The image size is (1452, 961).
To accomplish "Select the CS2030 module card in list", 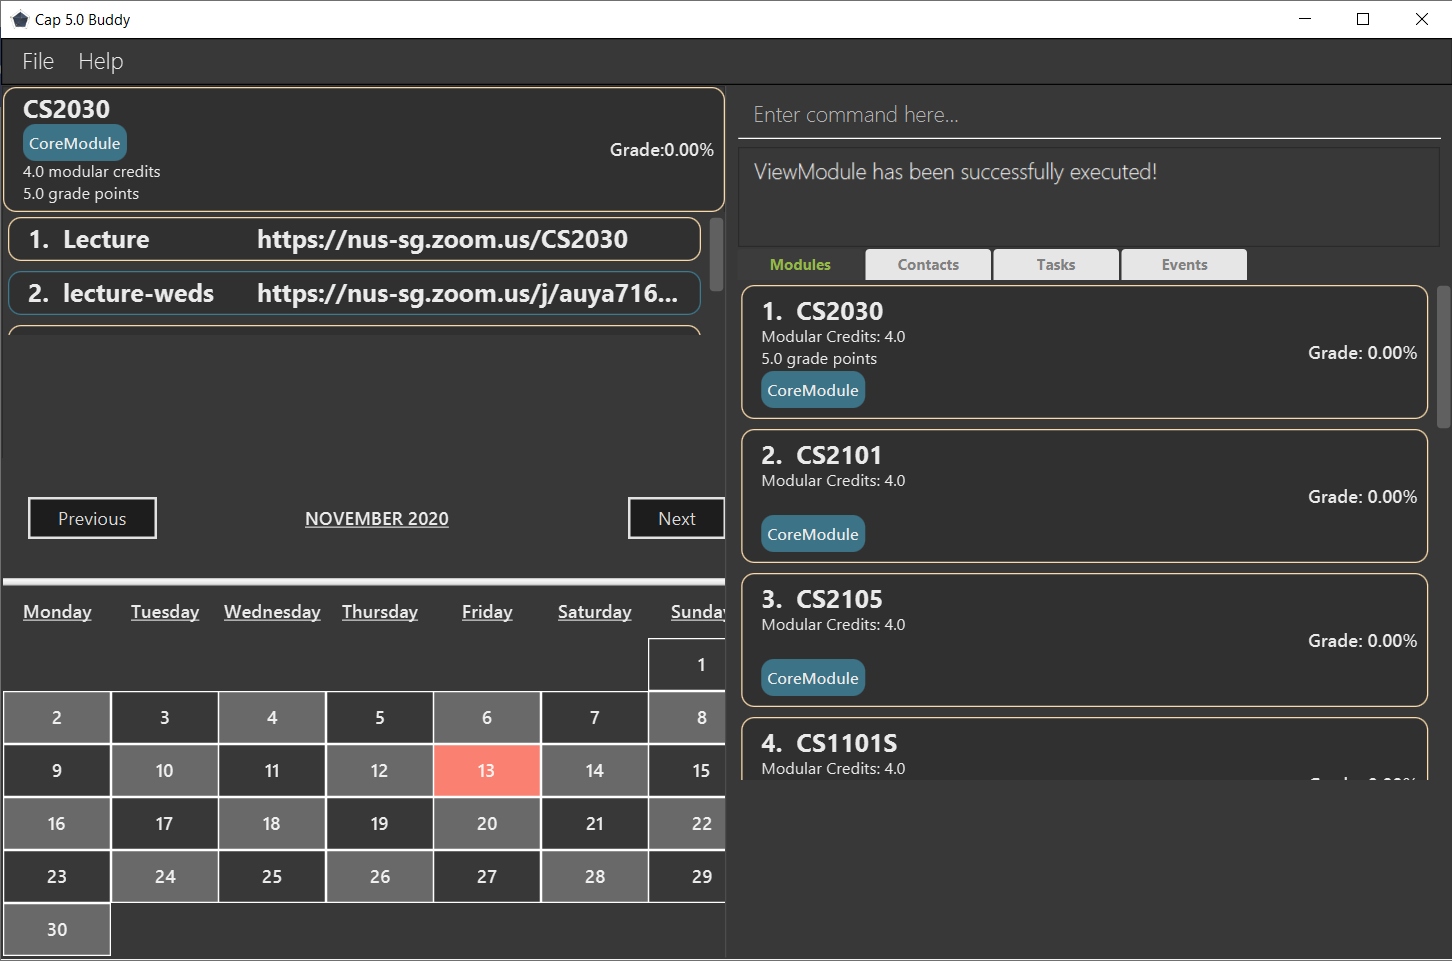I will (x=1084, y=352).
